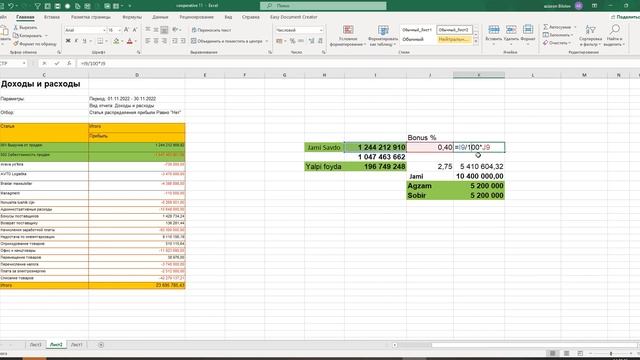
Task: Switch to sheet tab Лист3
Action: [36, 344]
